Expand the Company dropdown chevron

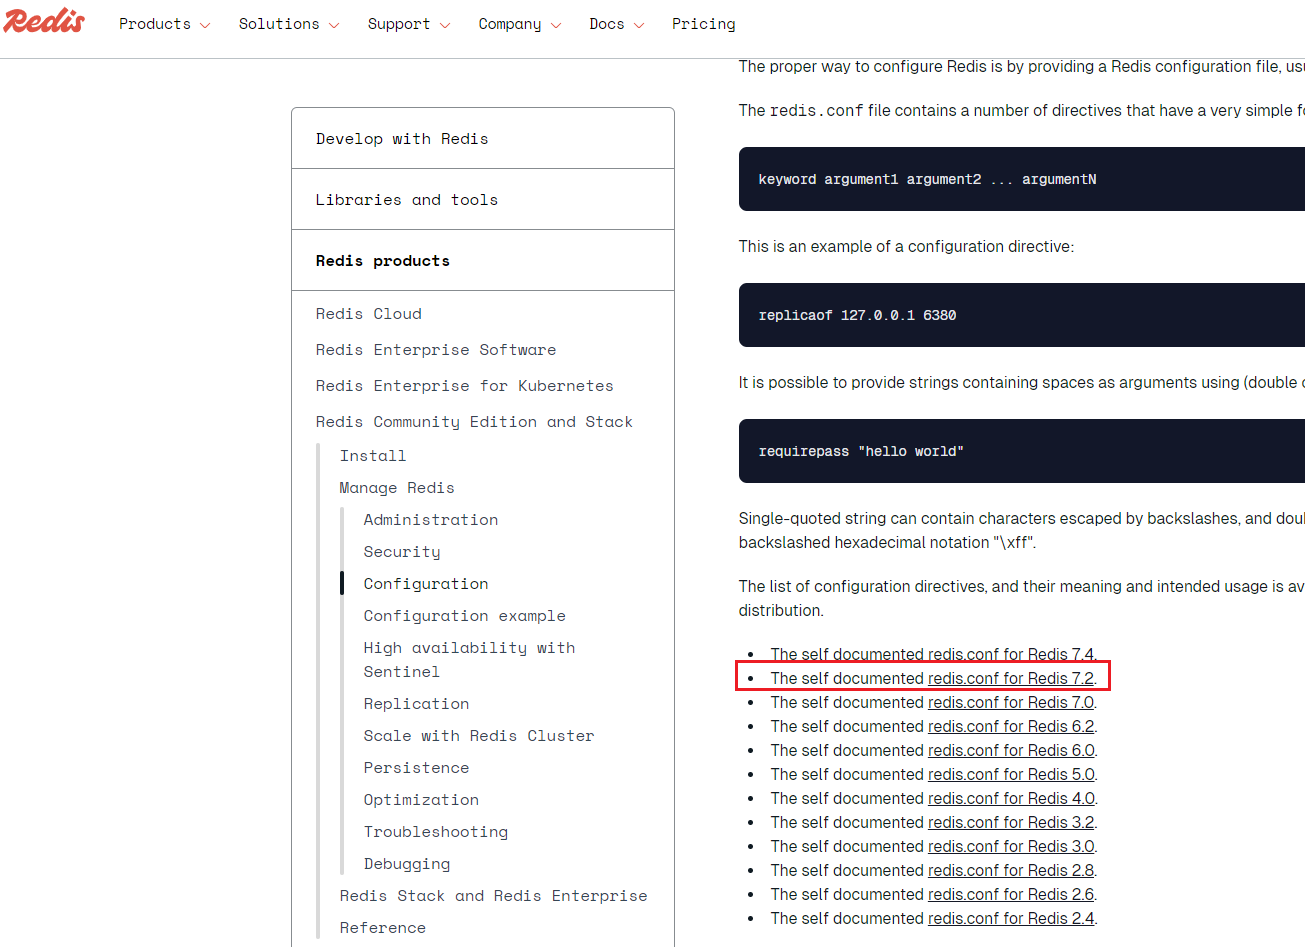pos(556,25)
